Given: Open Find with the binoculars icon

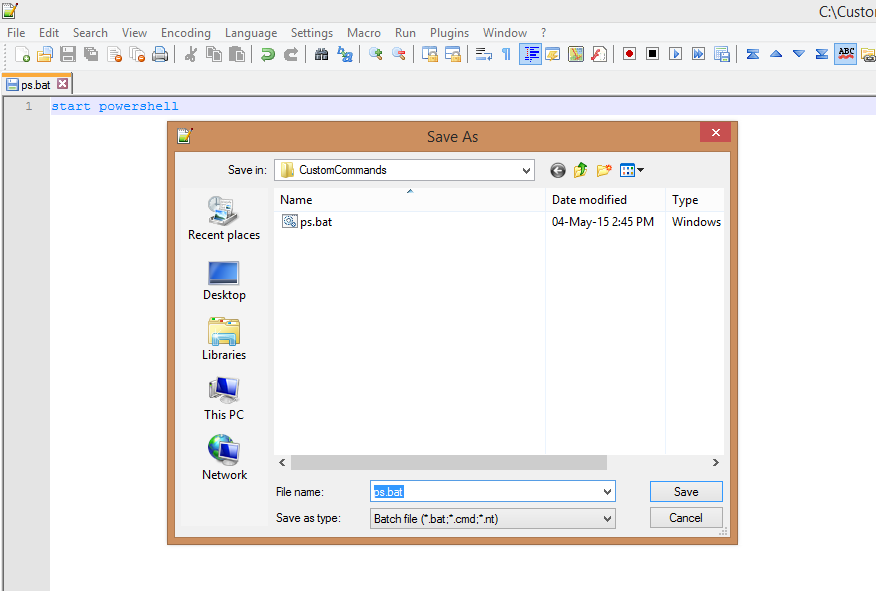Looking at the screenshot, I should (x=321, y=54).
